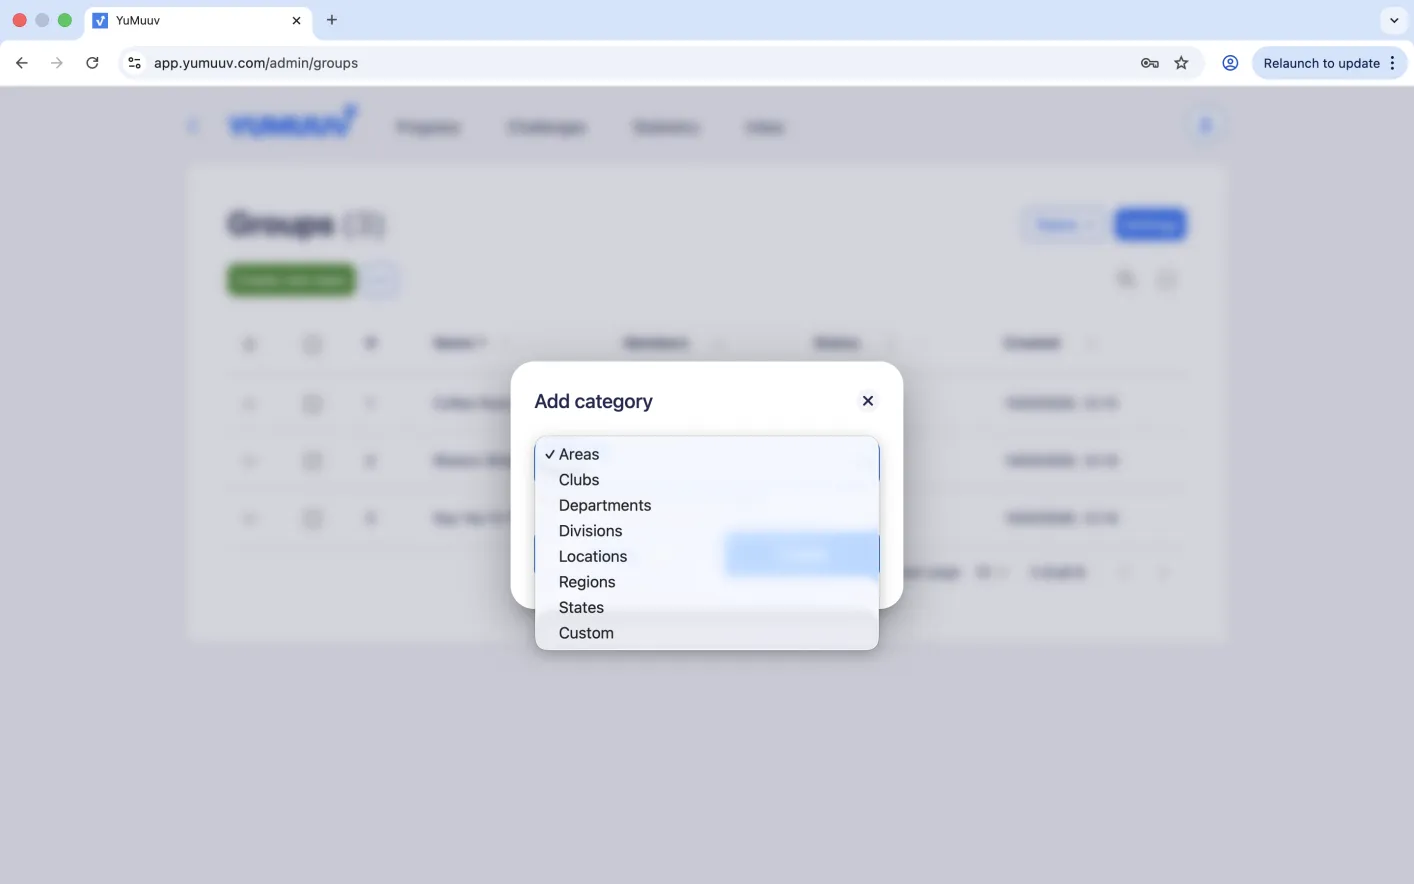Screen dimensions: 1414x884
Task: Choose Locations category option
Action: tap(706, 556)
